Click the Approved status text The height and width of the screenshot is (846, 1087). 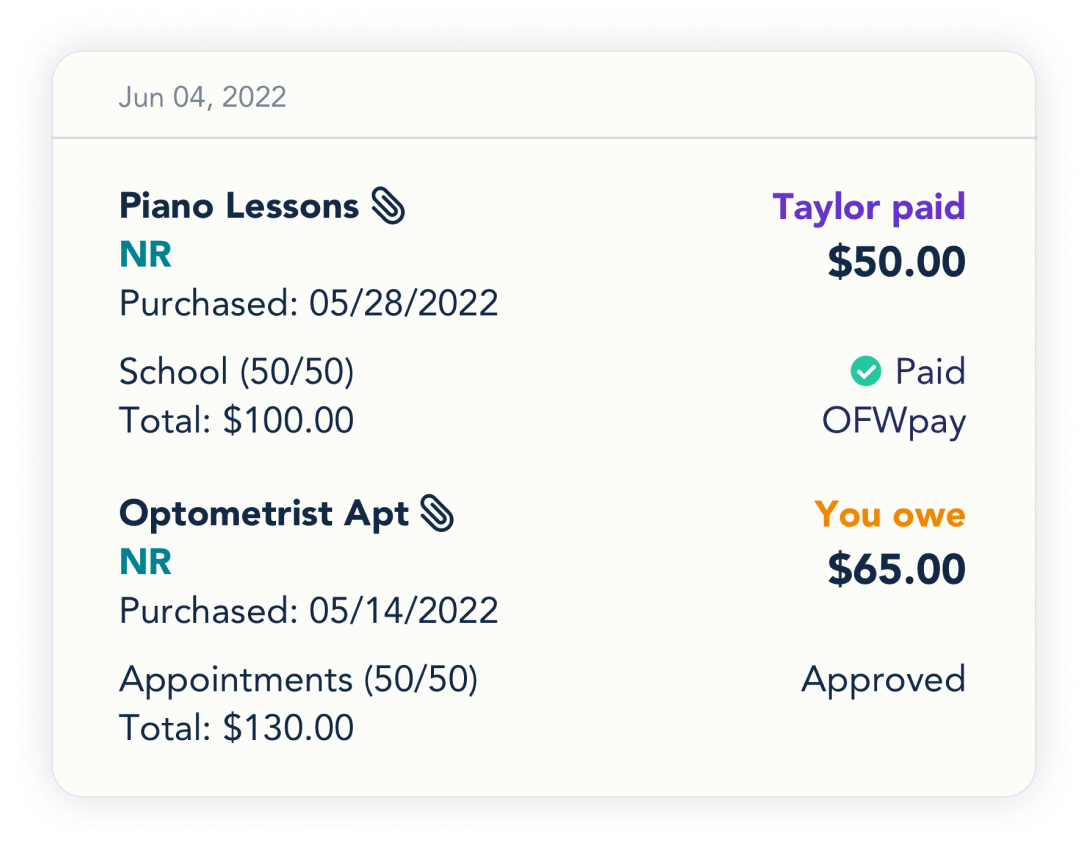click(883, 680)
